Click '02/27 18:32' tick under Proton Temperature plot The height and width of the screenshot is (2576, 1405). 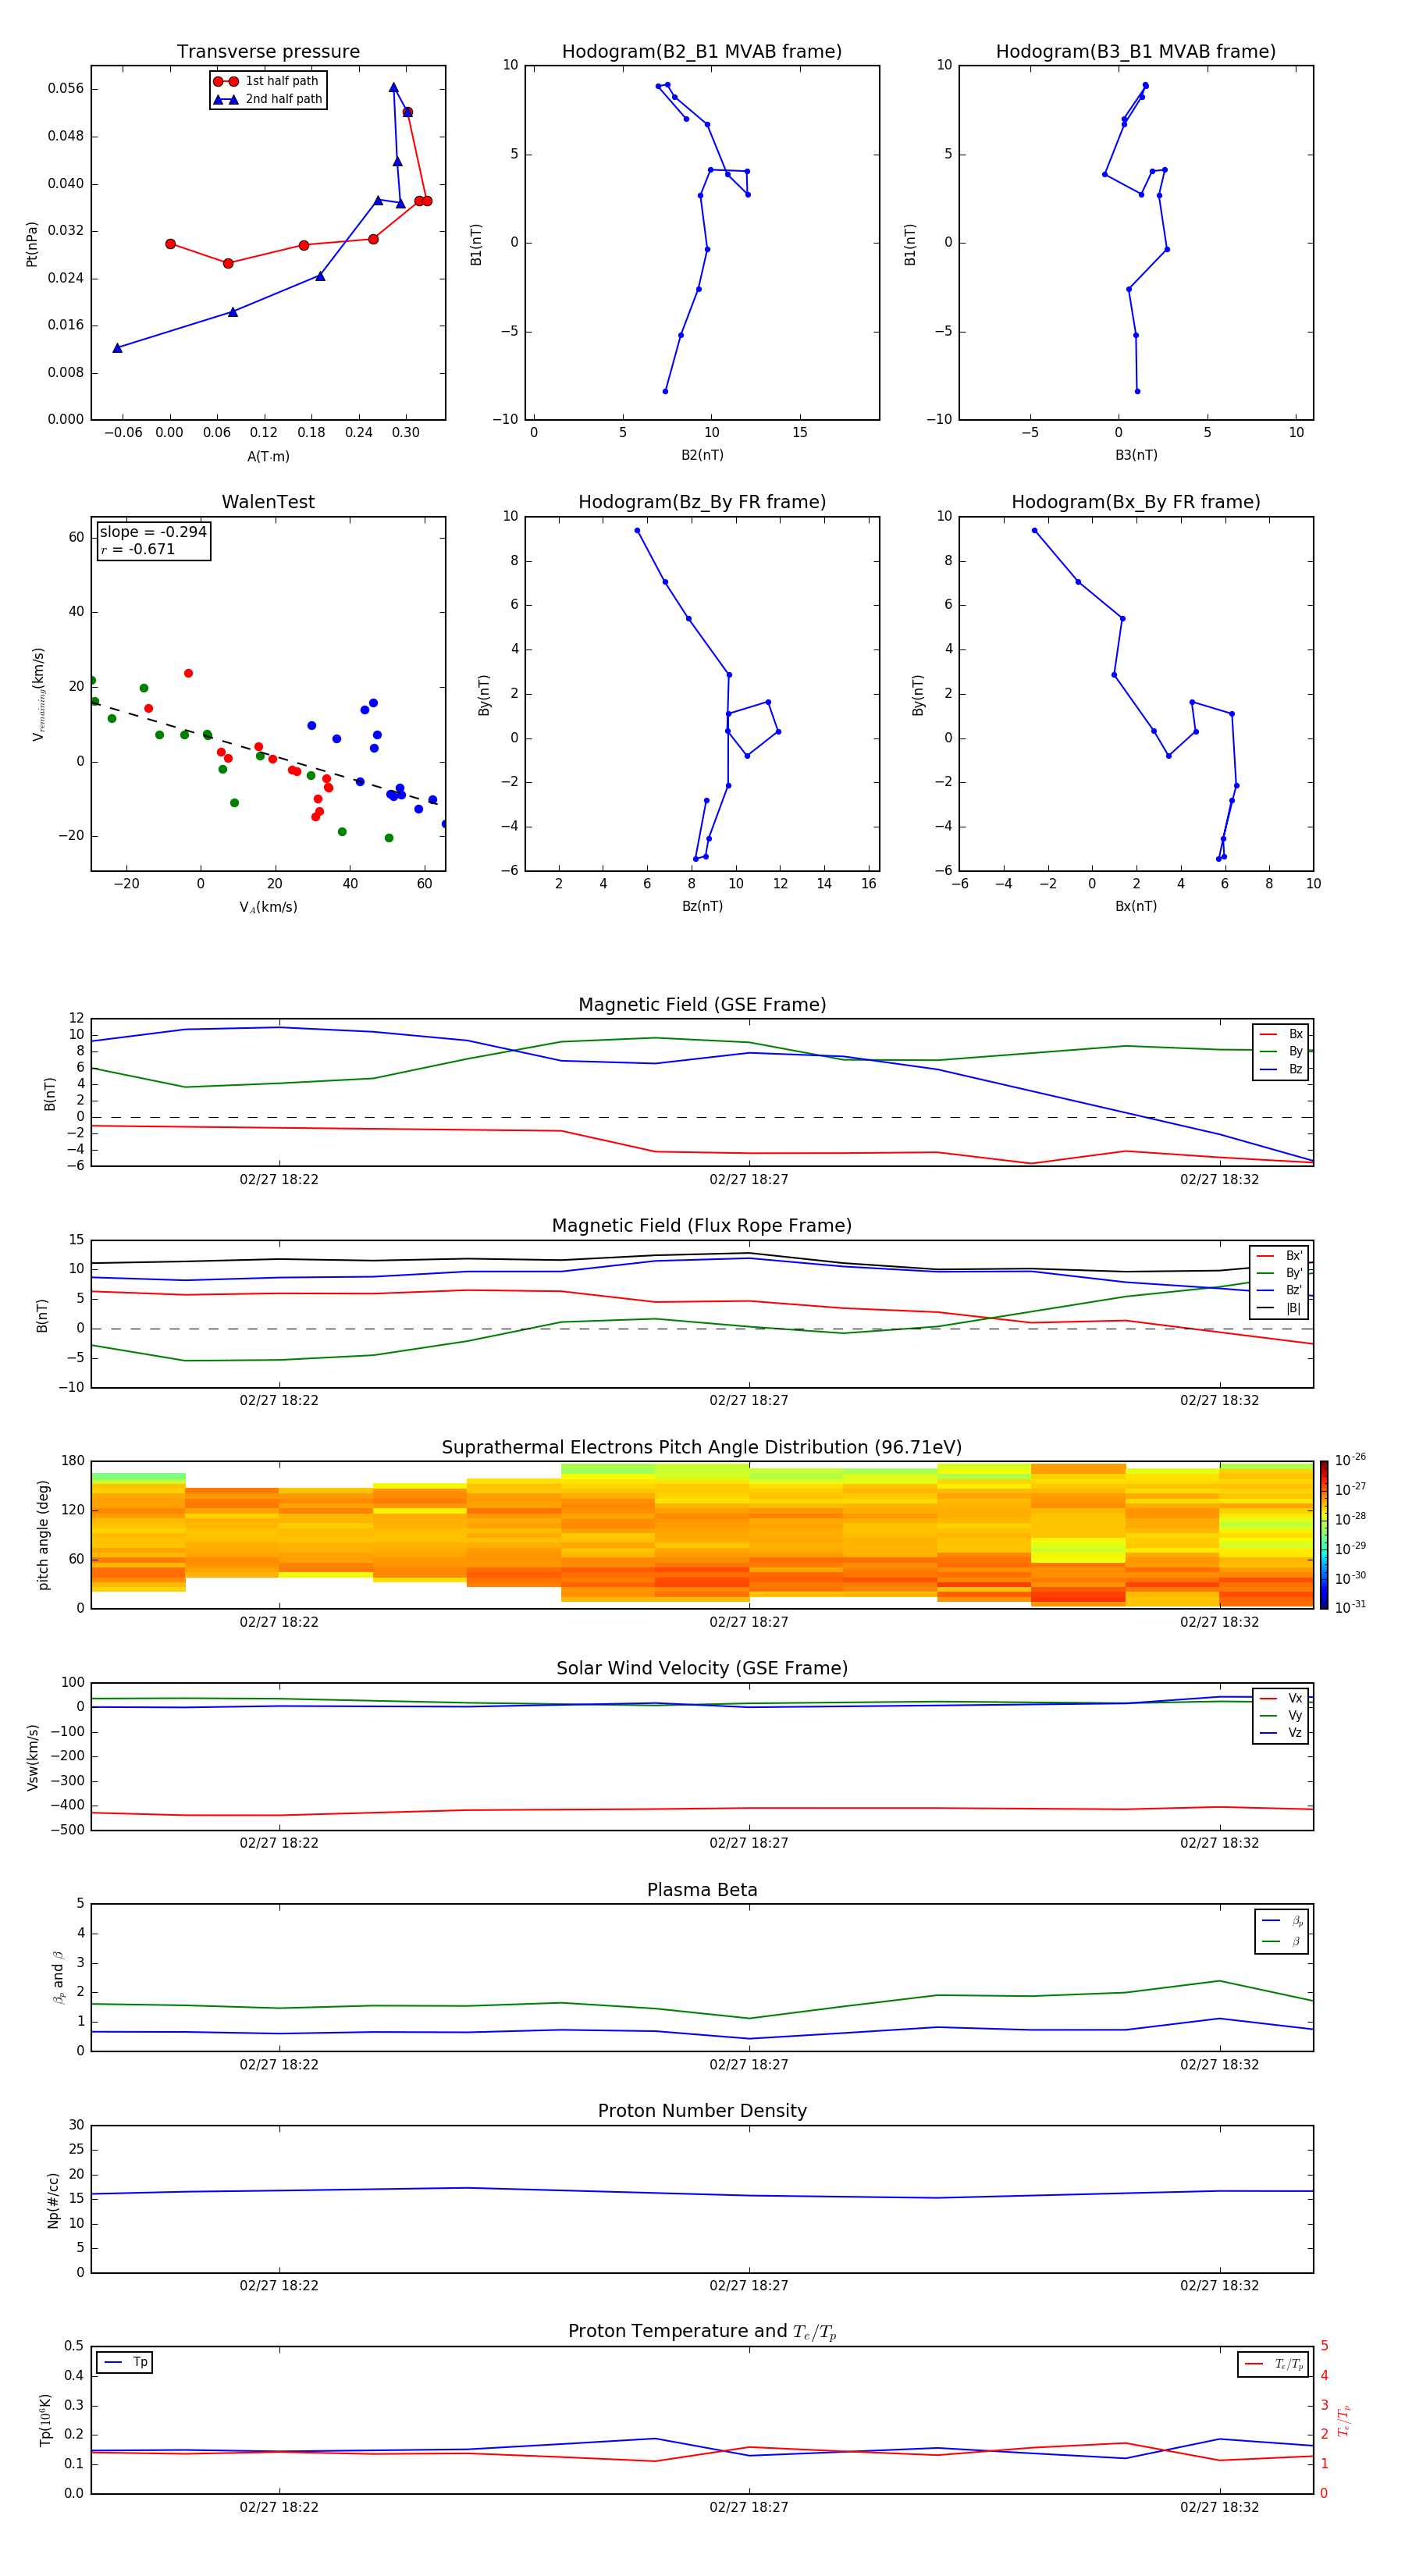point(1219,2507)
